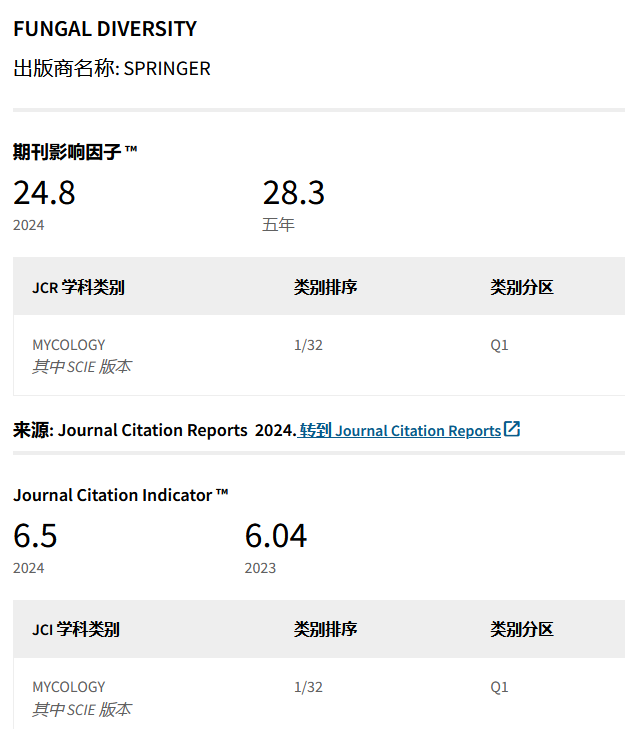Open the 转到 Journal Citation Reports link
This screenshot has width=625, height=729.
400,431
